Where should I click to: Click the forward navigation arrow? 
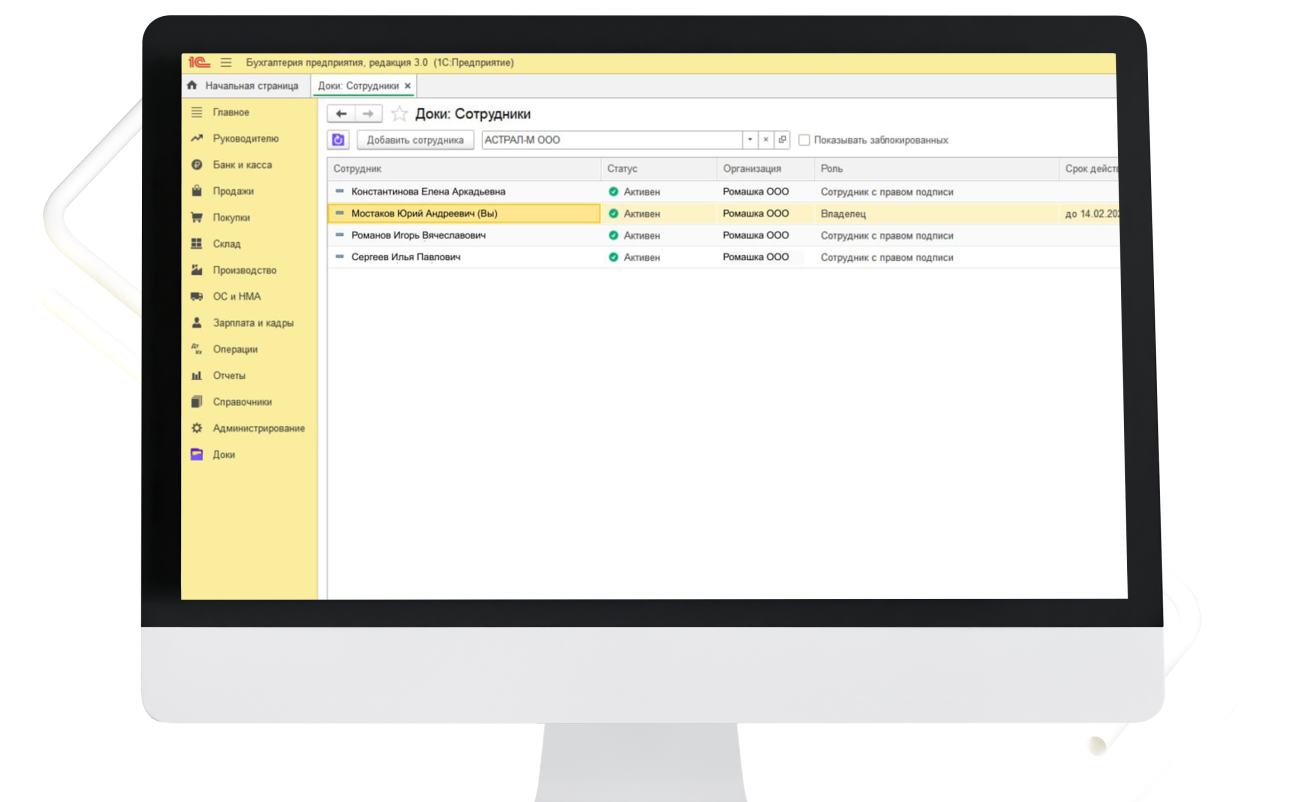coord(369,114)
